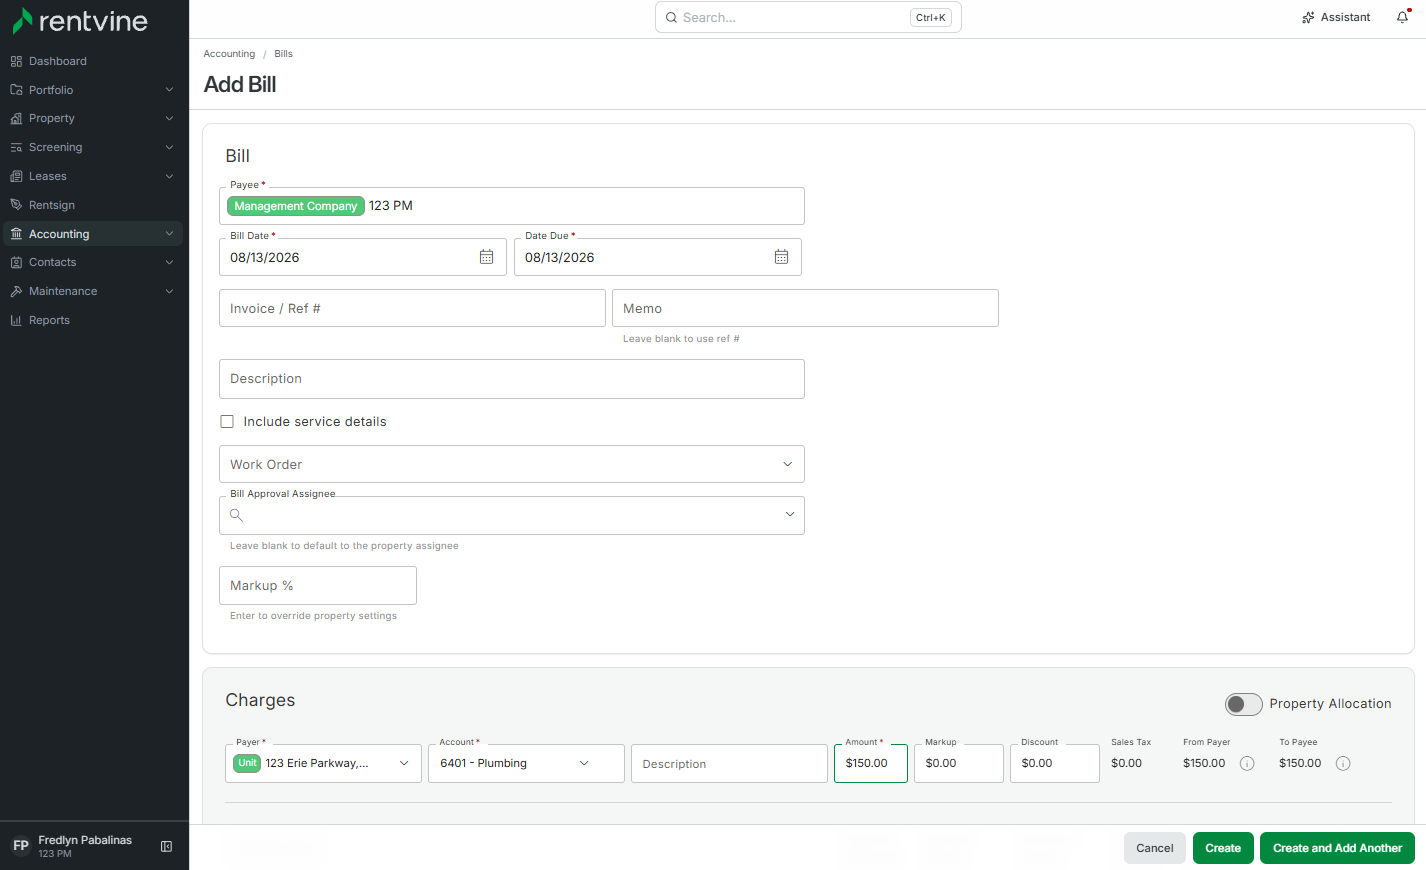Click the Invoice / Ref # field
Viewport: 1426px width, 870px height.
(x=412, y=308)
